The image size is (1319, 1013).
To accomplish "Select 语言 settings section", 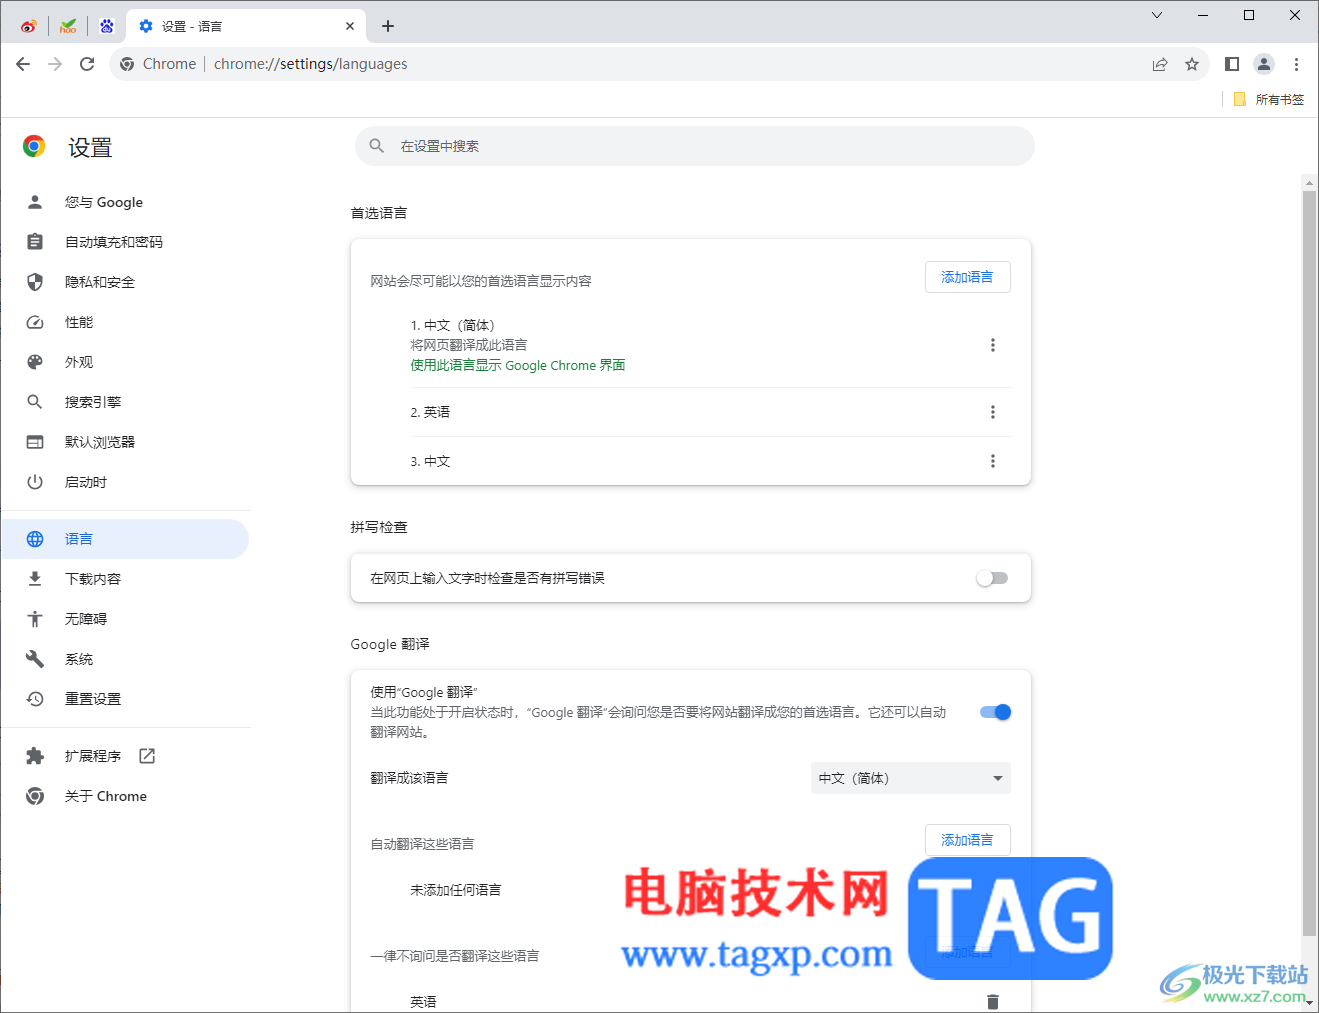I will (x=125, y=539).
